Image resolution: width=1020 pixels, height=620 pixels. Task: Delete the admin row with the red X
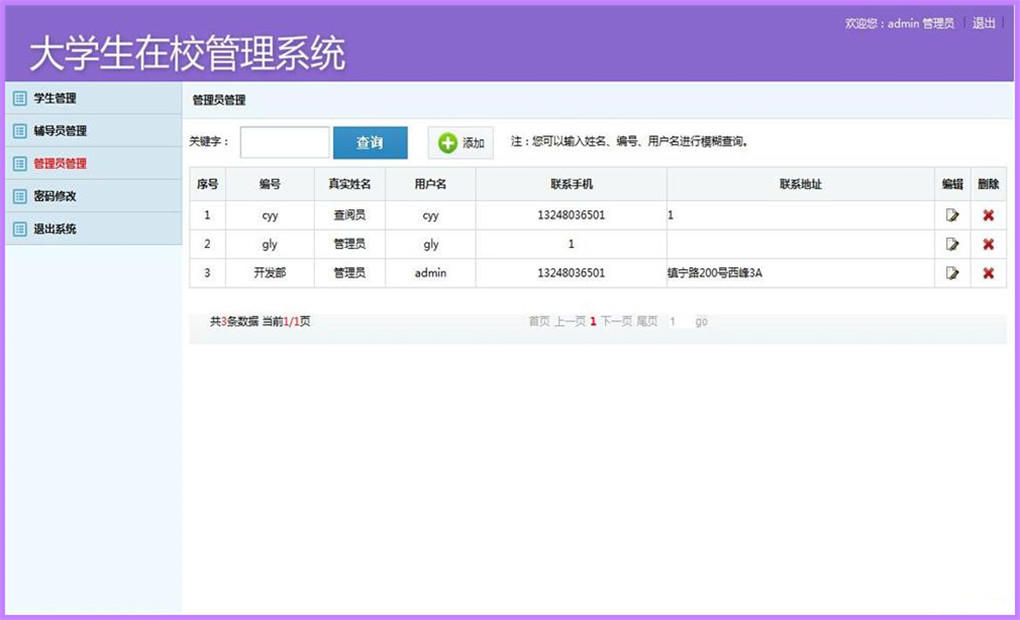click(x=988, y=273)
